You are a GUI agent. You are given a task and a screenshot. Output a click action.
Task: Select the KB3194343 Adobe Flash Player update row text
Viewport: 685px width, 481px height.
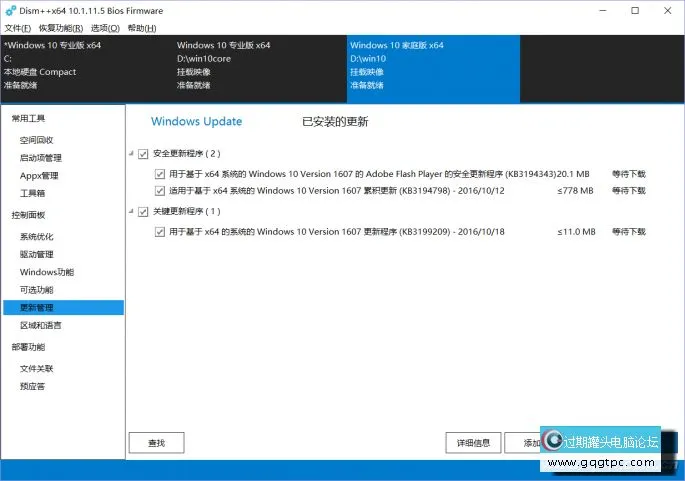click(363, 174)
